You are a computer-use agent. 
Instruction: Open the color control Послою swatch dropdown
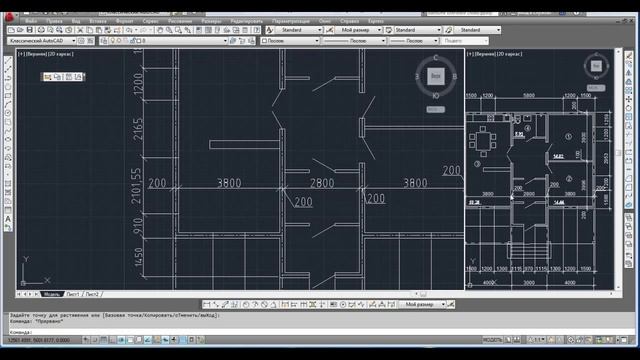pyautogui.click(x=317, y=41)
